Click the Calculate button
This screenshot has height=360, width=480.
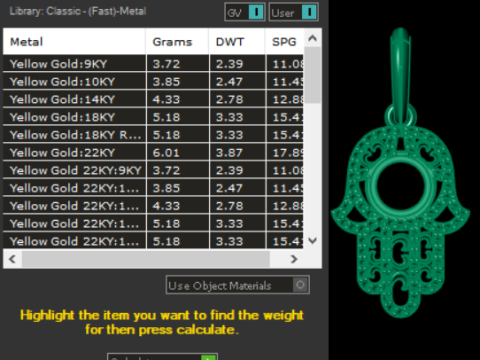[x=162, y=356]
